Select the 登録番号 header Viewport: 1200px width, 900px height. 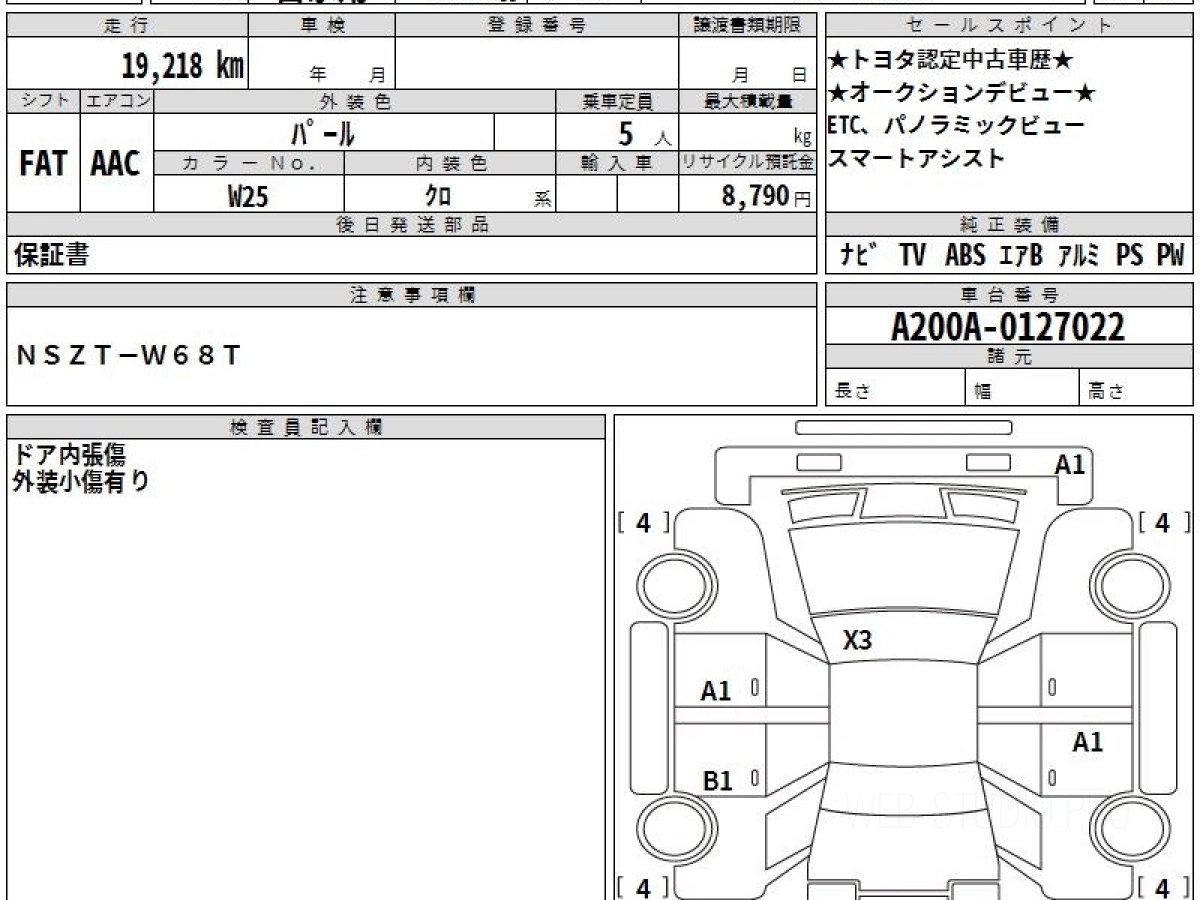tap(537, 25)
